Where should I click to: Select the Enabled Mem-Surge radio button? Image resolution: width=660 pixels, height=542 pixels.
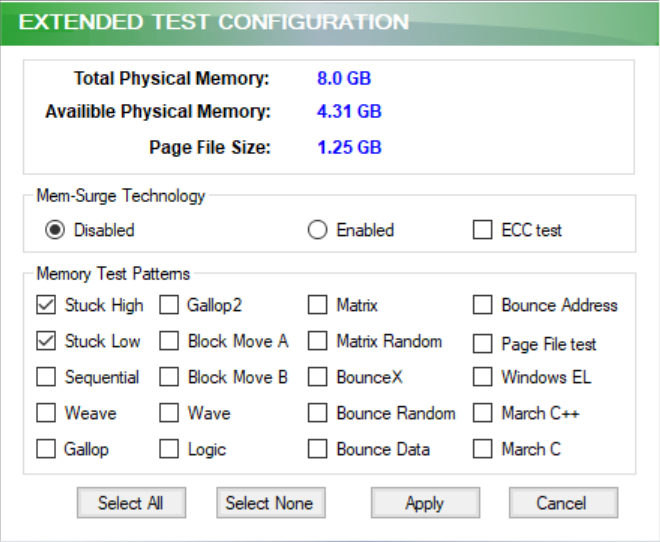tap(318, 230)
